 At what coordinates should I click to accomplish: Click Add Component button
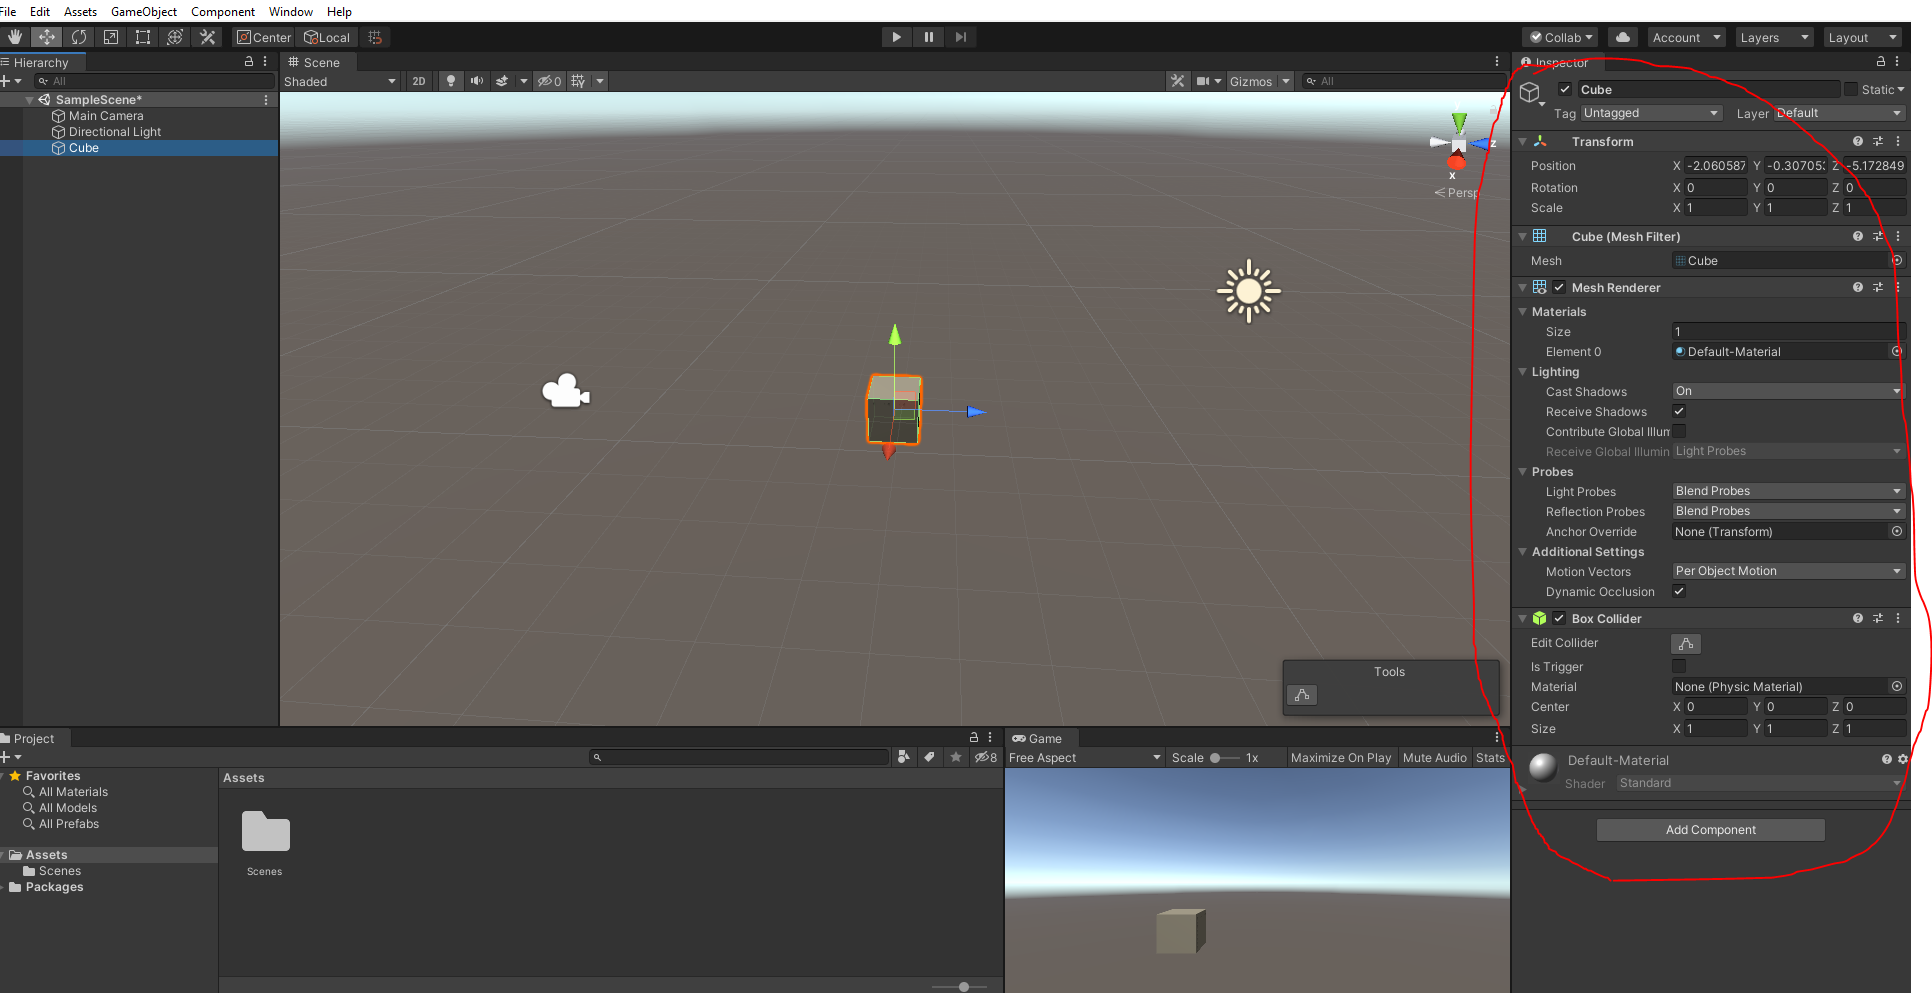[1710, 830]
